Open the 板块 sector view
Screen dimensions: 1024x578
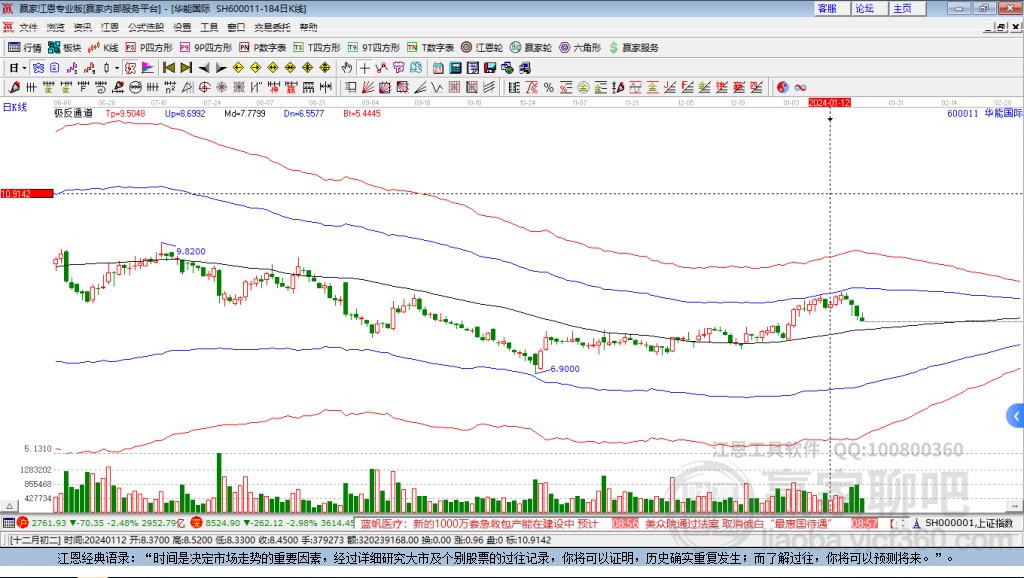click(x=65, y=47)
